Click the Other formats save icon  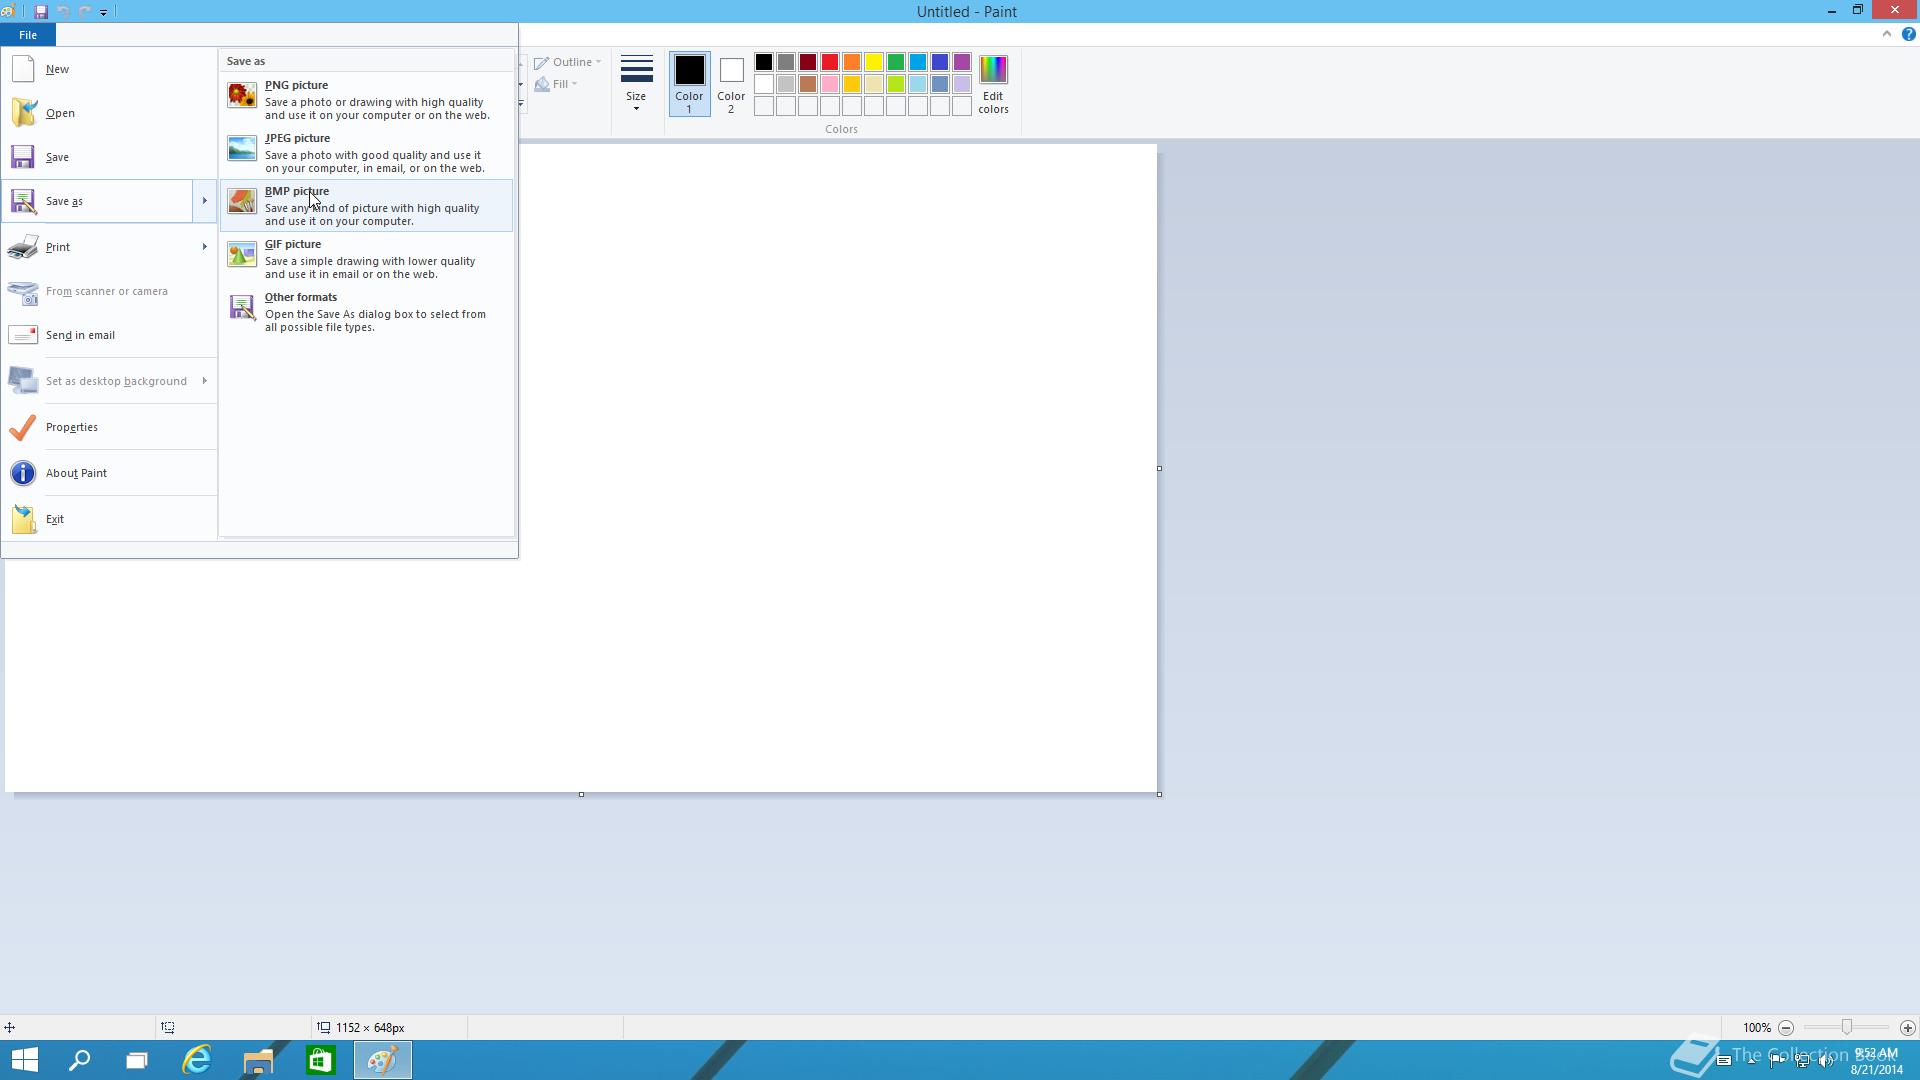[241, 307]
